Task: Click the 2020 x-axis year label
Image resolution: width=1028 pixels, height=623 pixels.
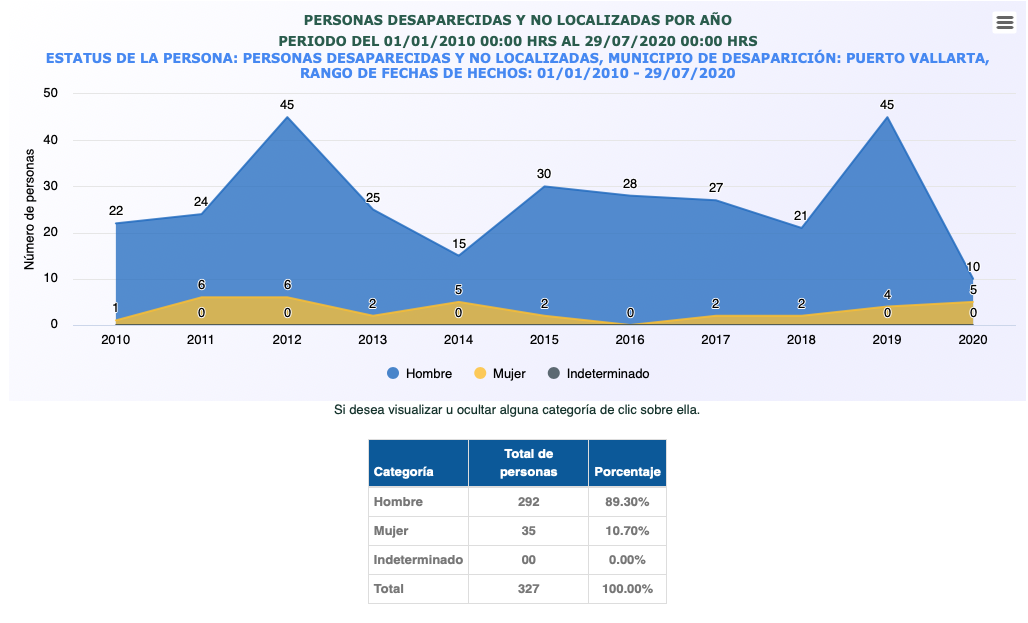Action: 972,340
